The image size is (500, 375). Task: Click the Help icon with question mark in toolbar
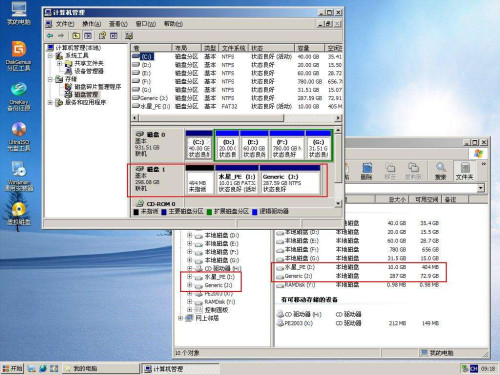[102, 35]
